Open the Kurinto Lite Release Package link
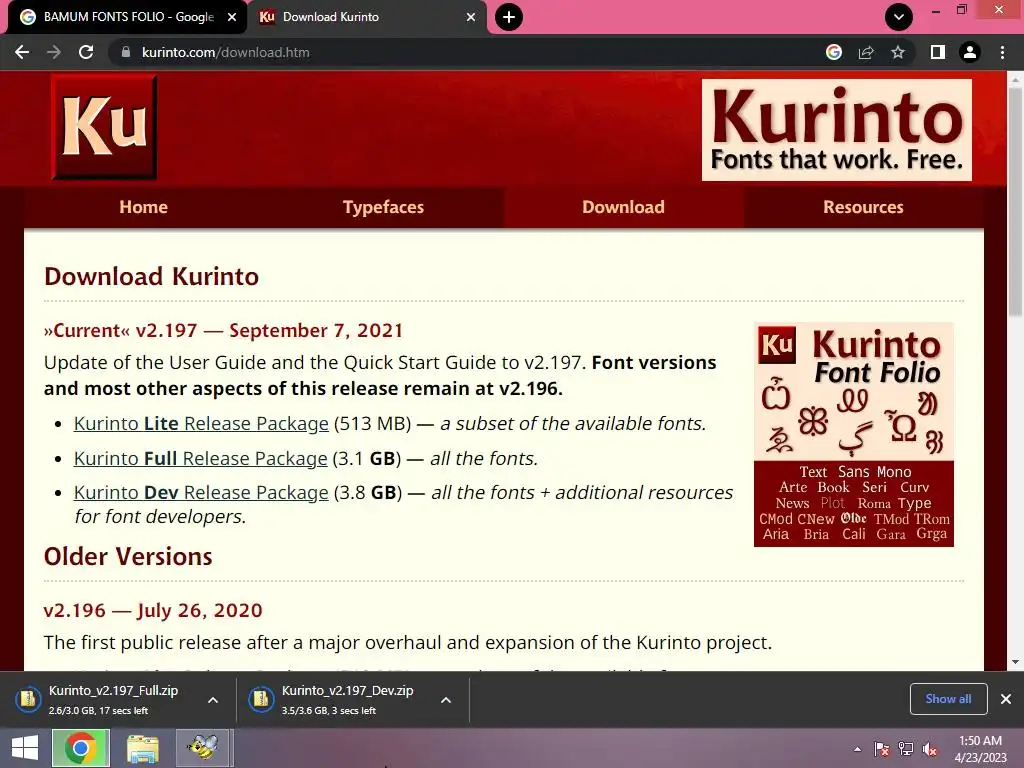1024x768 pixels. 201,424
